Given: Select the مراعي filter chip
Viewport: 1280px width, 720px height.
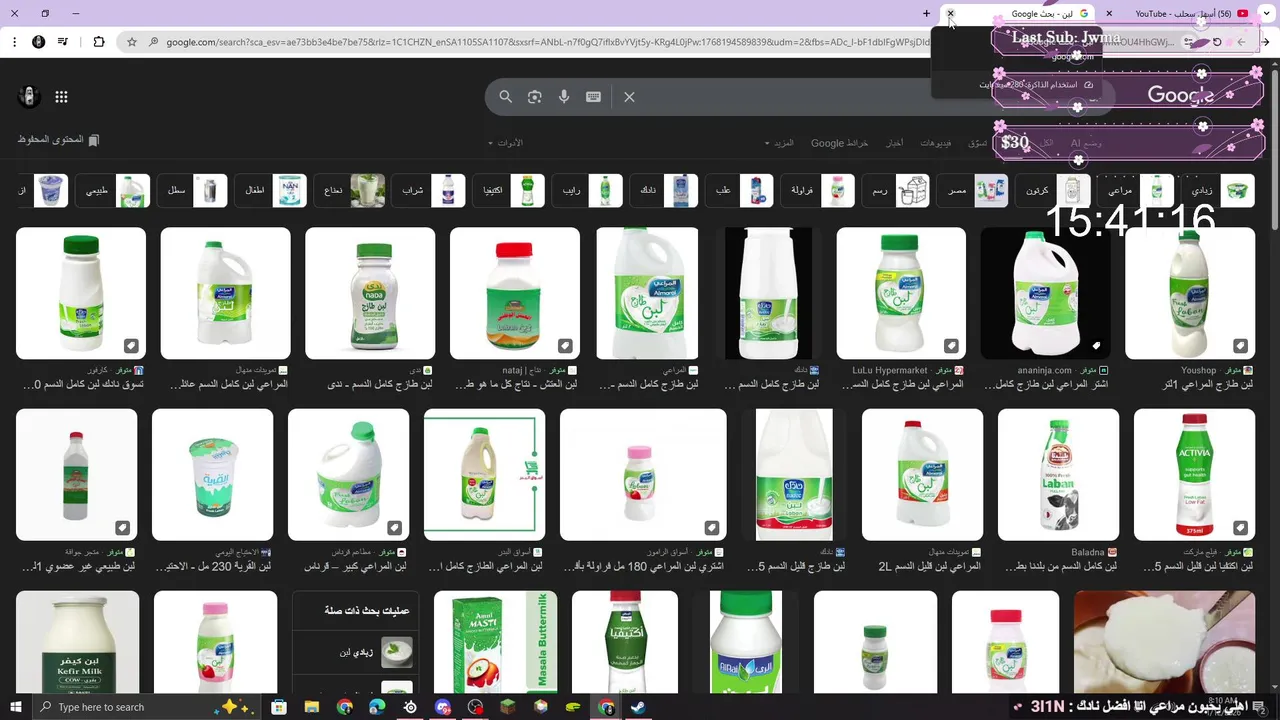Looking at the screenshot, I should (1136, 190).
